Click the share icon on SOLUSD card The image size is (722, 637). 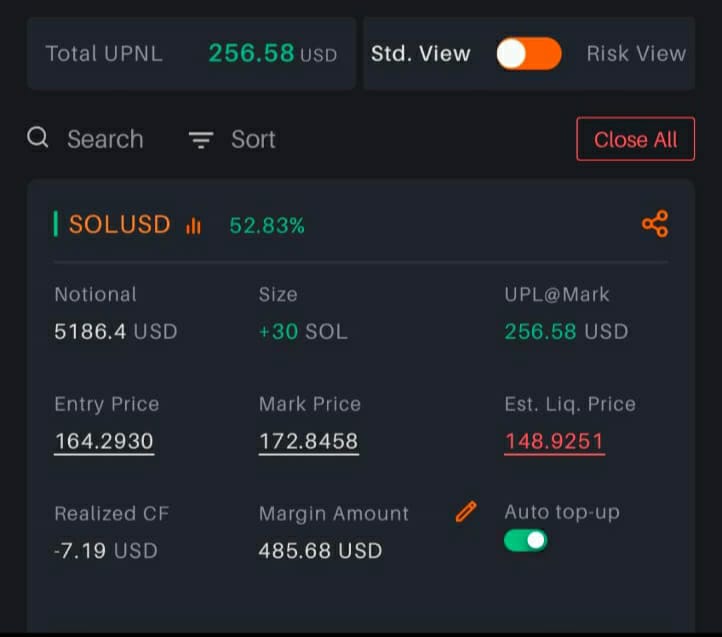(x=655, y=224)
